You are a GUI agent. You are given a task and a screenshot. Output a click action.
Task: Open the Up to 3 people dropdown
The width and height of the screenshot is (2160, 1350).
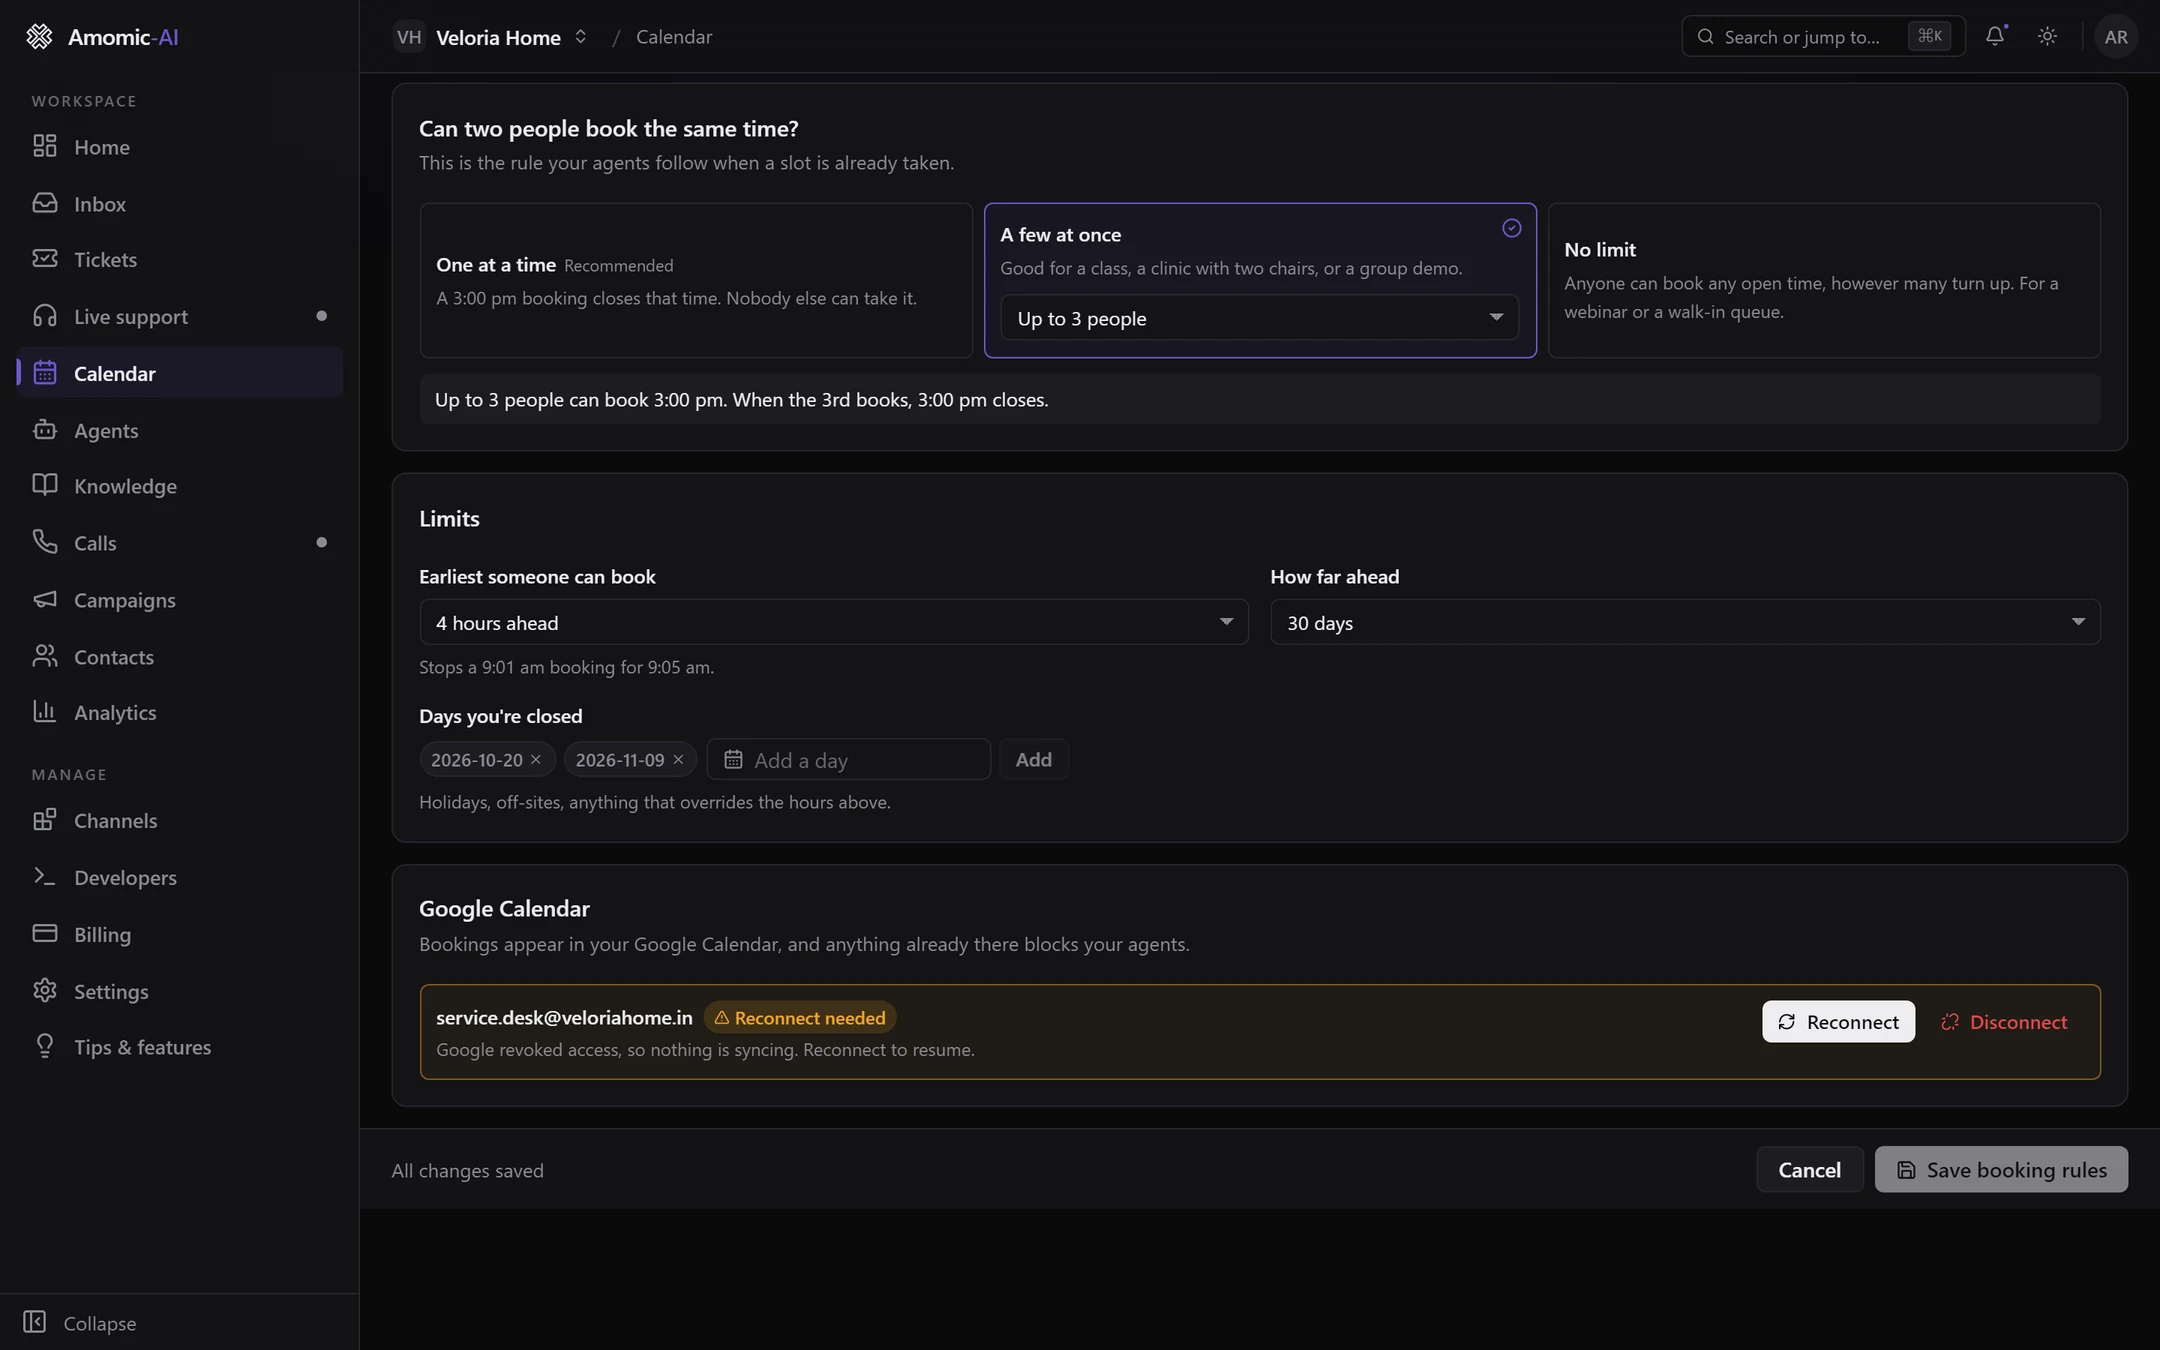point(1260,318)
